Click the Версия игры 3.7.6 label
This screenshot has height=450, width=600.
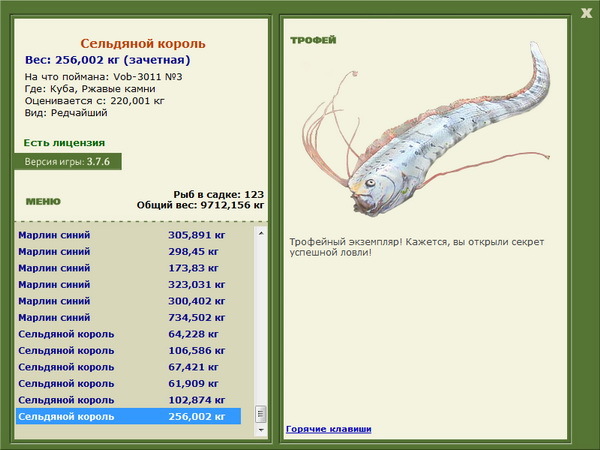click(68, 161)
